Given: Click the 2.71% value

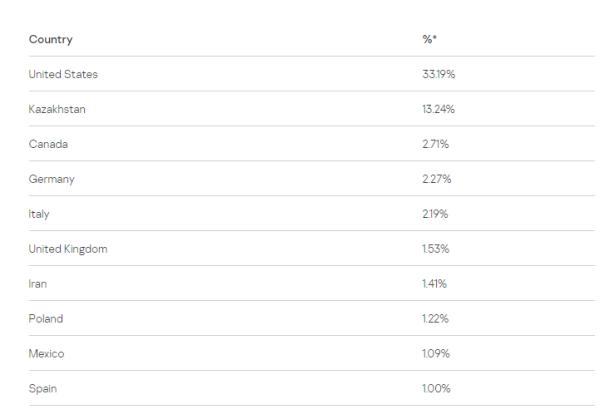Looking at the screenshot, I should point(434,144).
